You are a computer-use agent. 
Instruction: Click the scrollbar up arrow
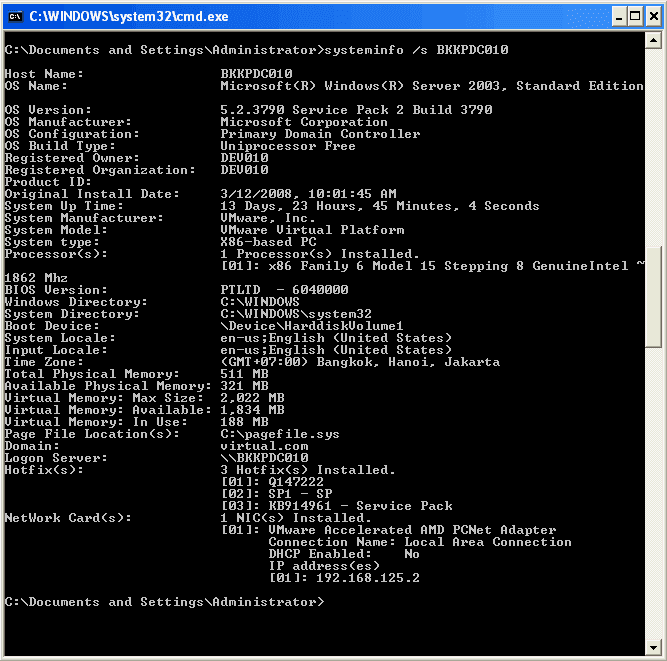[x=653, y=41]
